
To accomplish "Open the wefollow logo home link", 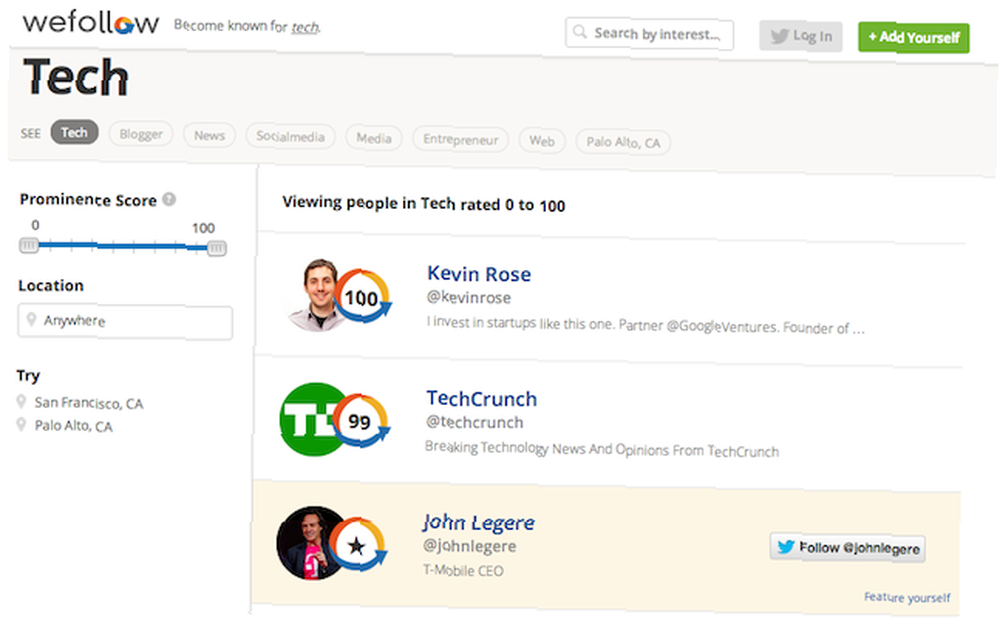I will 91,23.
